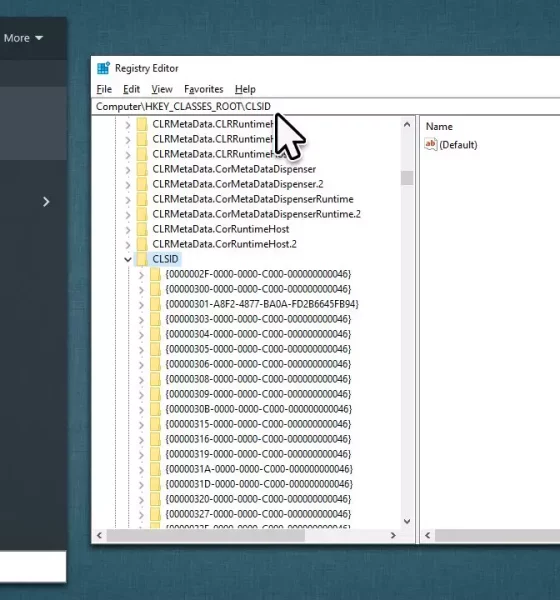Click folder icon of {0000002F-0000-0000-C000-000000000046}
The width and height of the screenshot is (560, 600).
point(155,274)
